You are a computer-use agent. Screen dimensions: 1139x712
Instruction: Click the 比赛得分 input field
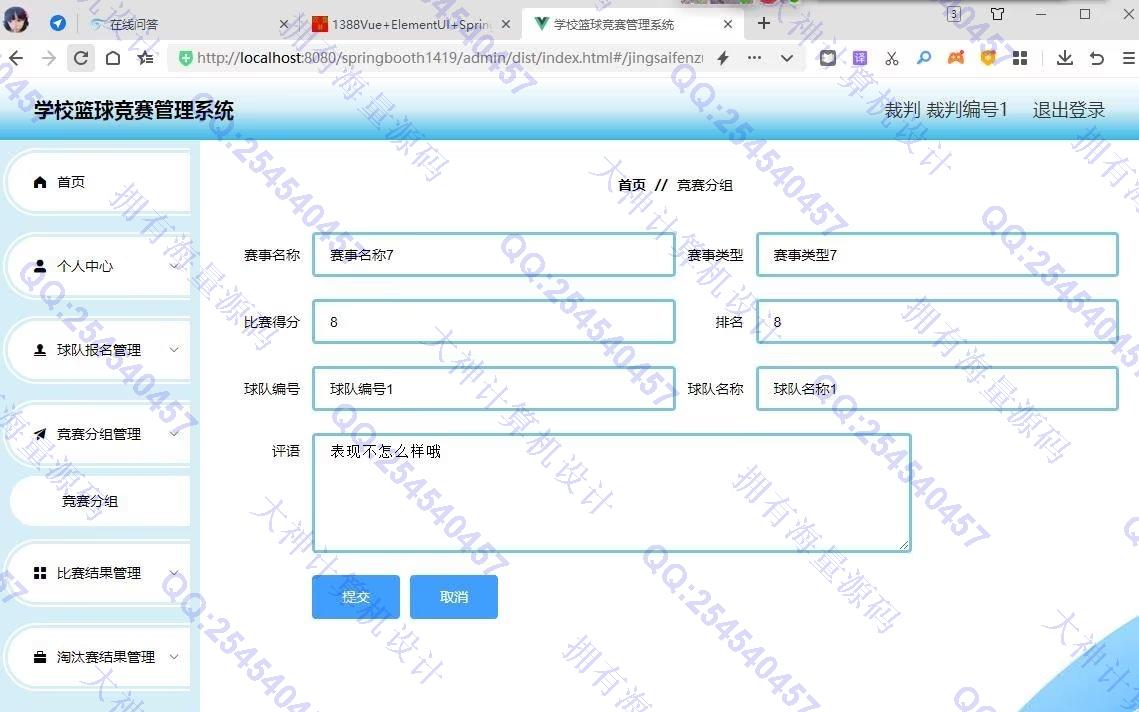494,322
